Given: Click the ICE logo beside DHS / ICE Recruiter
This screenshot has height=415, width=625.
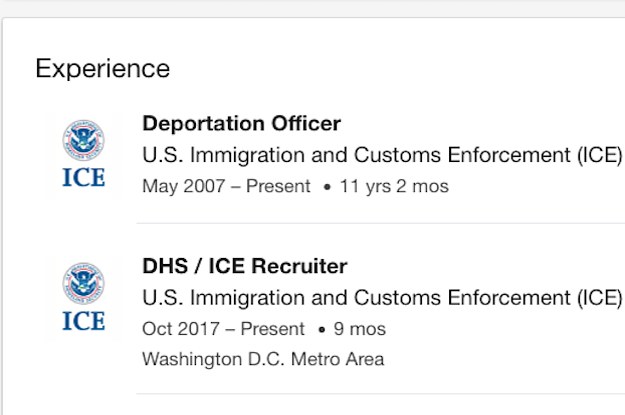Looking at the screenshot, I should tap(83, 297).
